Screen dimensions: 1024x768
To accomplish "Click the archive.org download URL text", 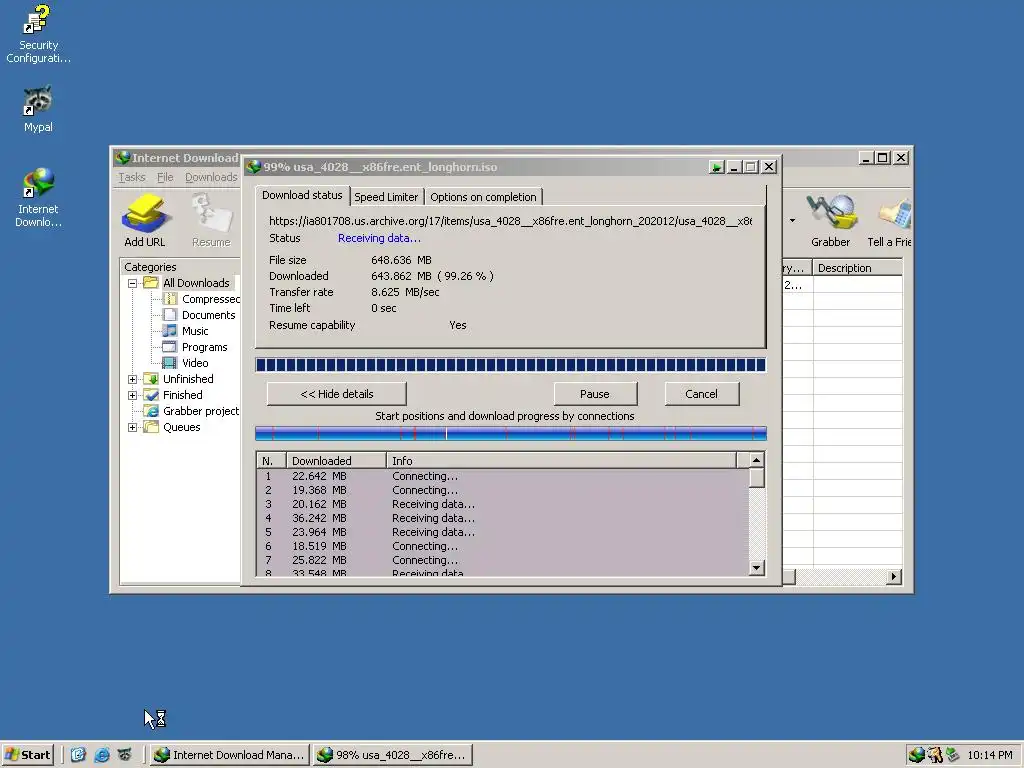I will [x=510, y=221].
